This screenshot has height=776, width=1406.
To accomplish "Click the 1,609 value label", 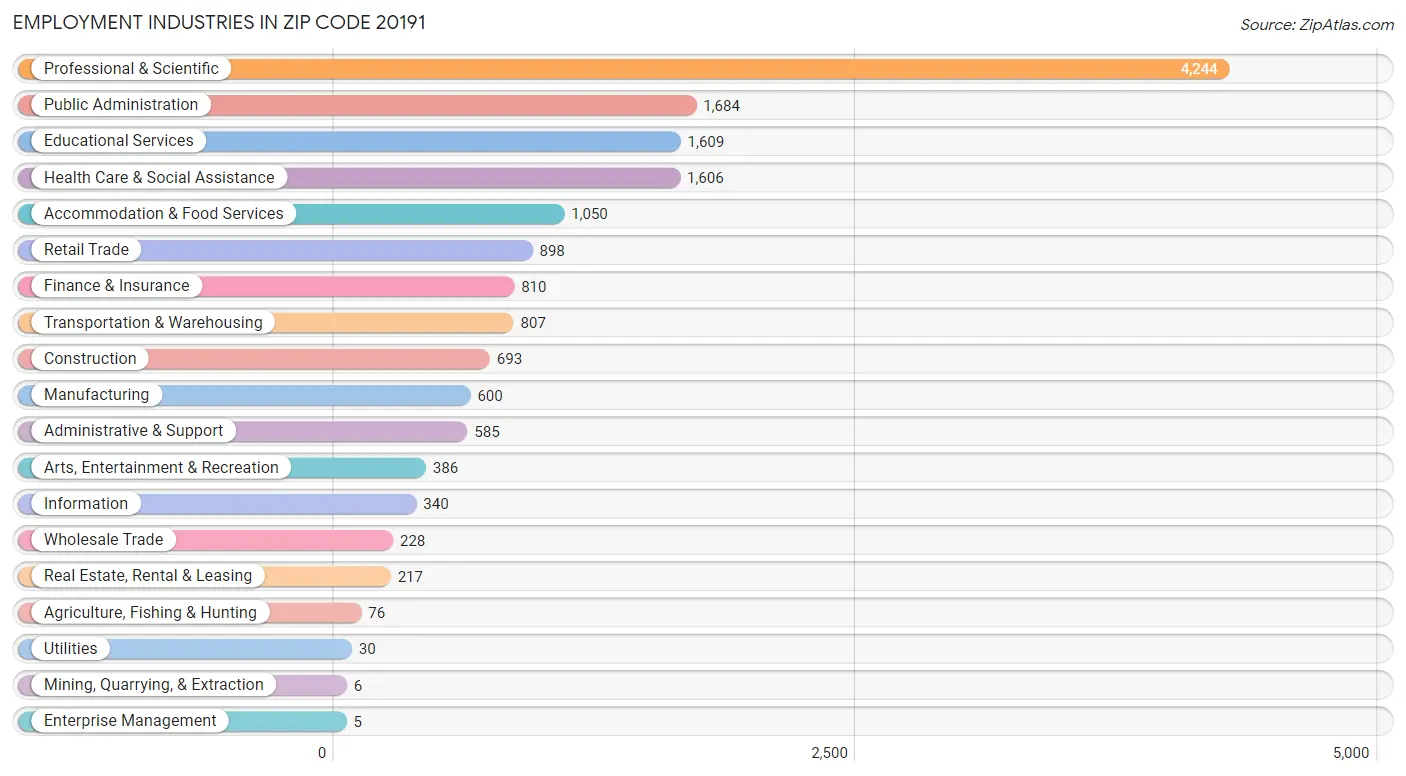I will [706, 142].
